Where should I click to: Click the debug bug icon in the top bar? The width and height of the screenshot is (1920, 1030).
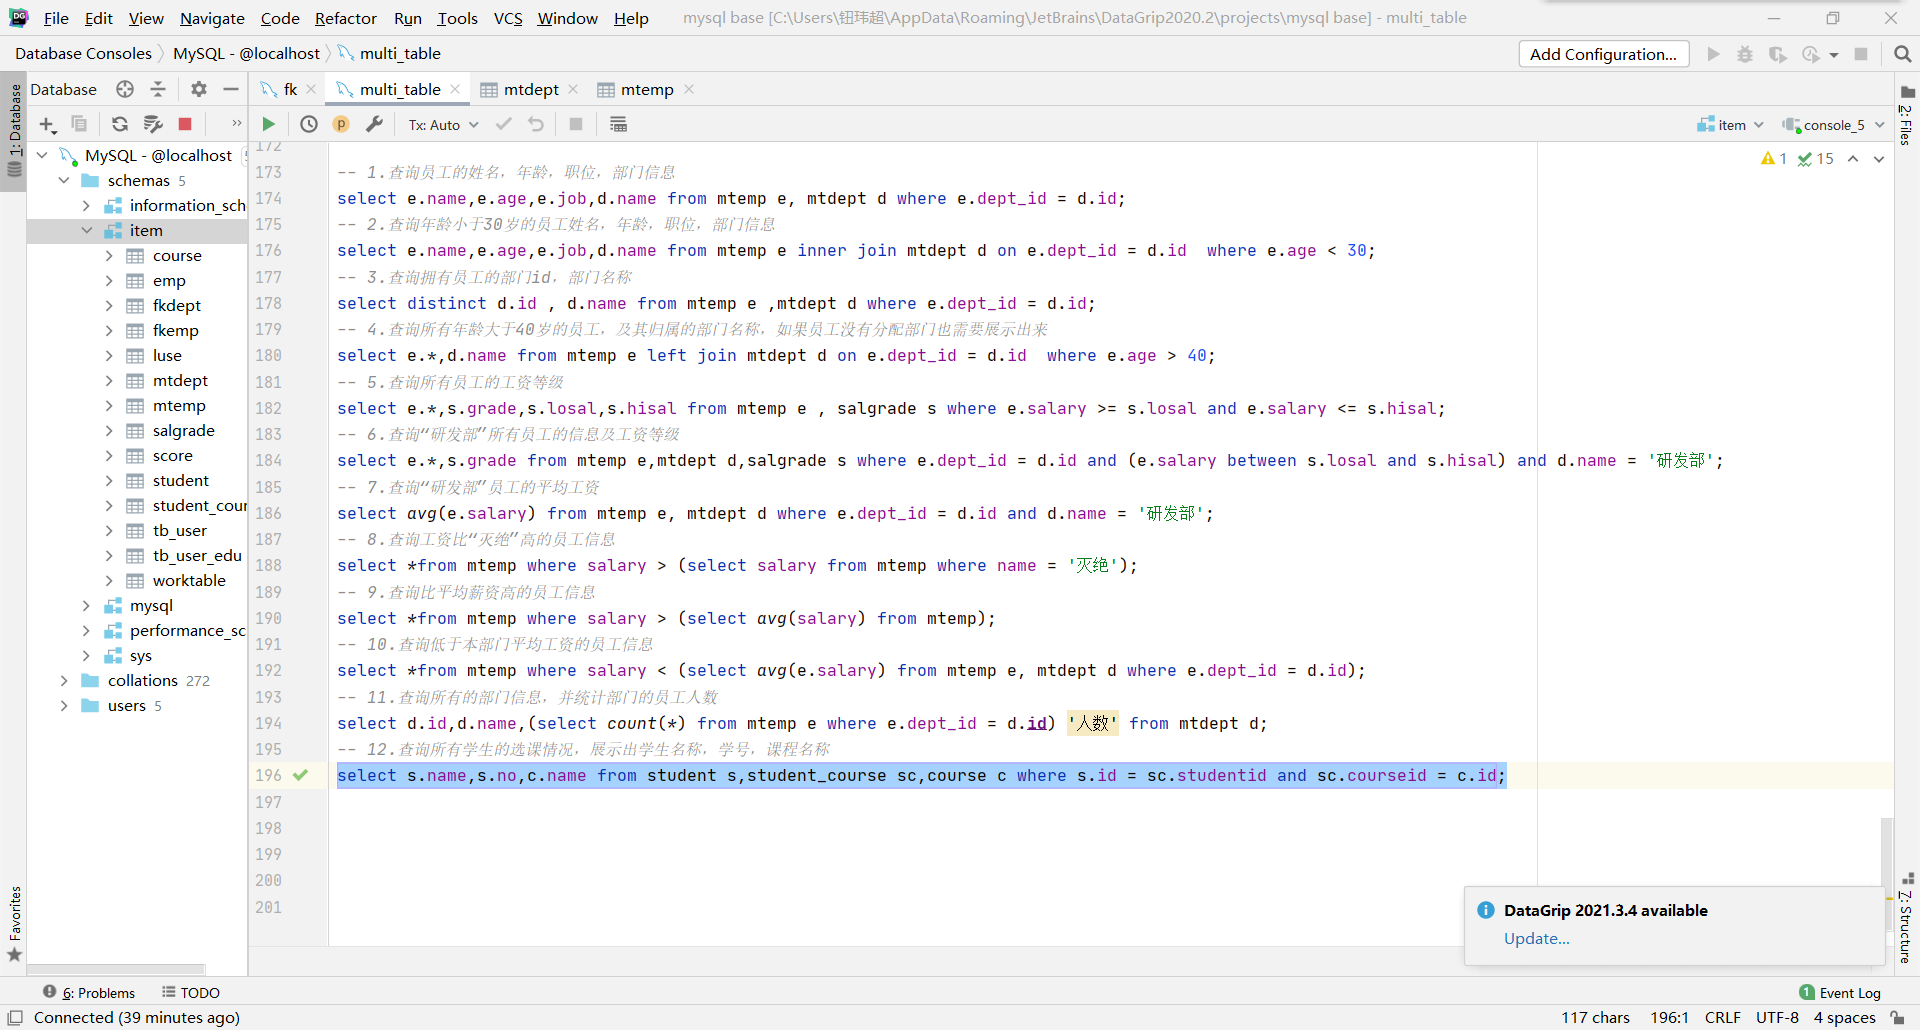1745,54
